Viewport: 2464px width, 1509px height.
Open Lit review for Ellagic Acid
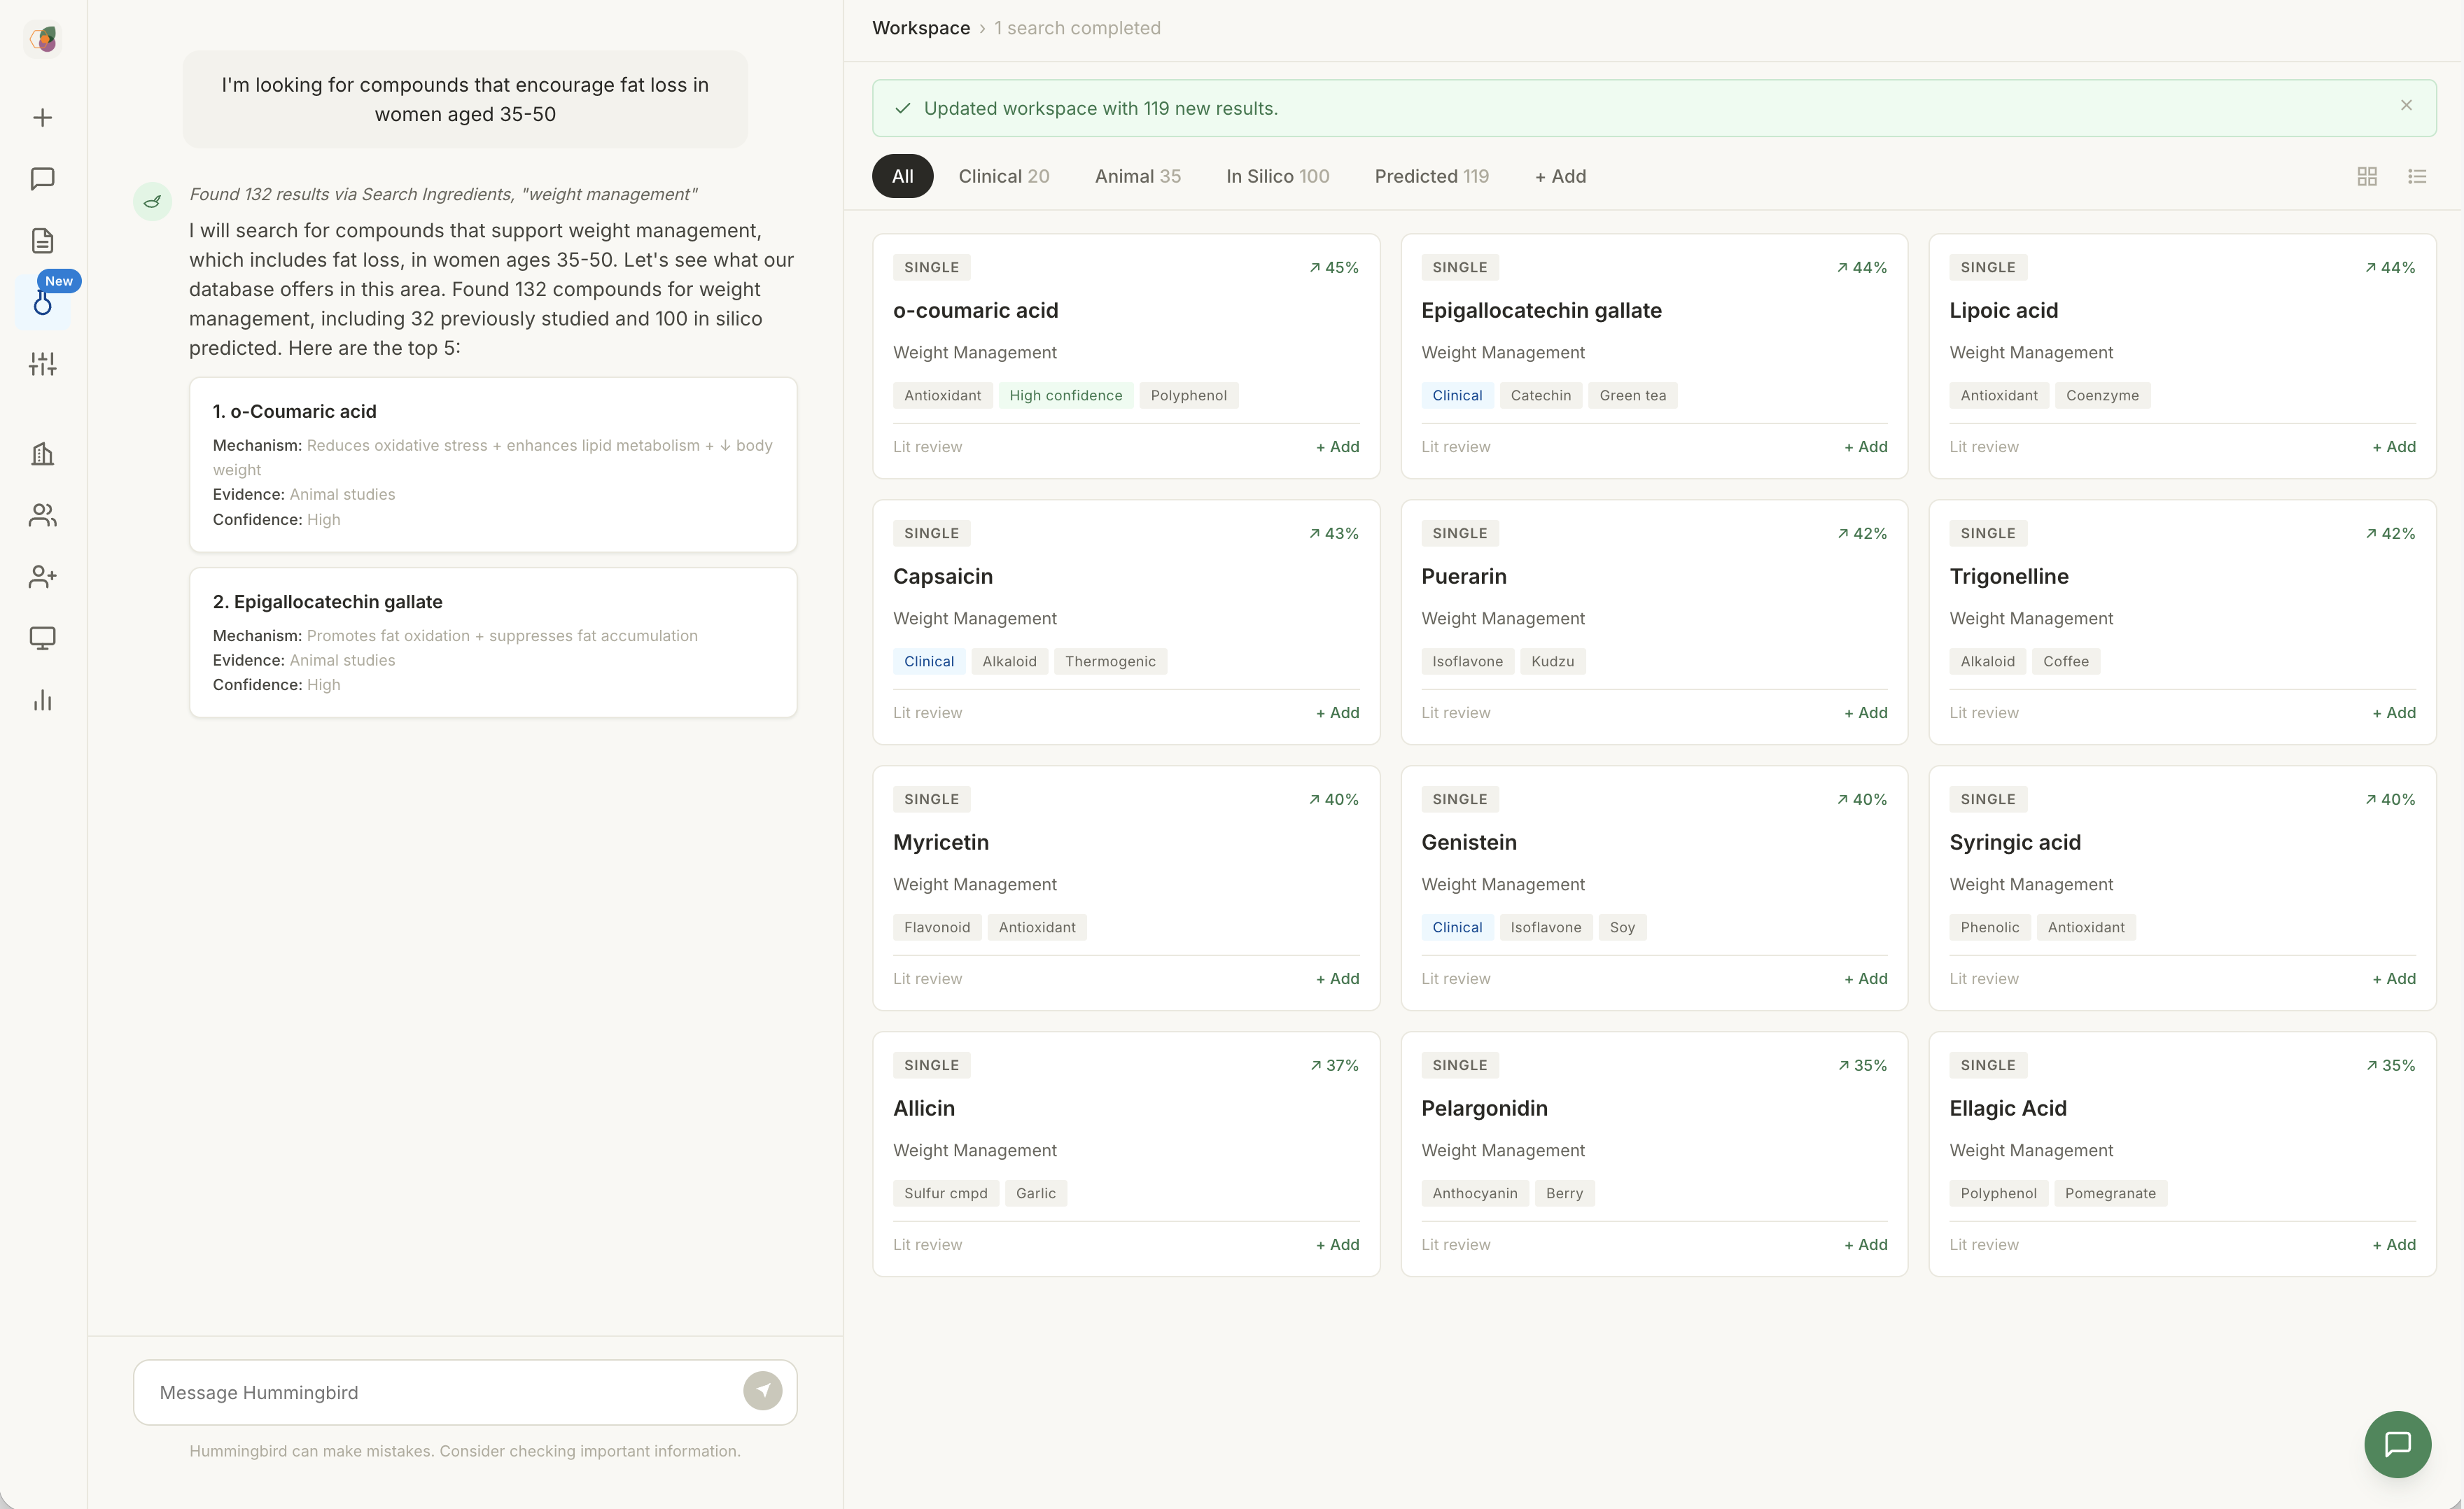[1983, 1245]
